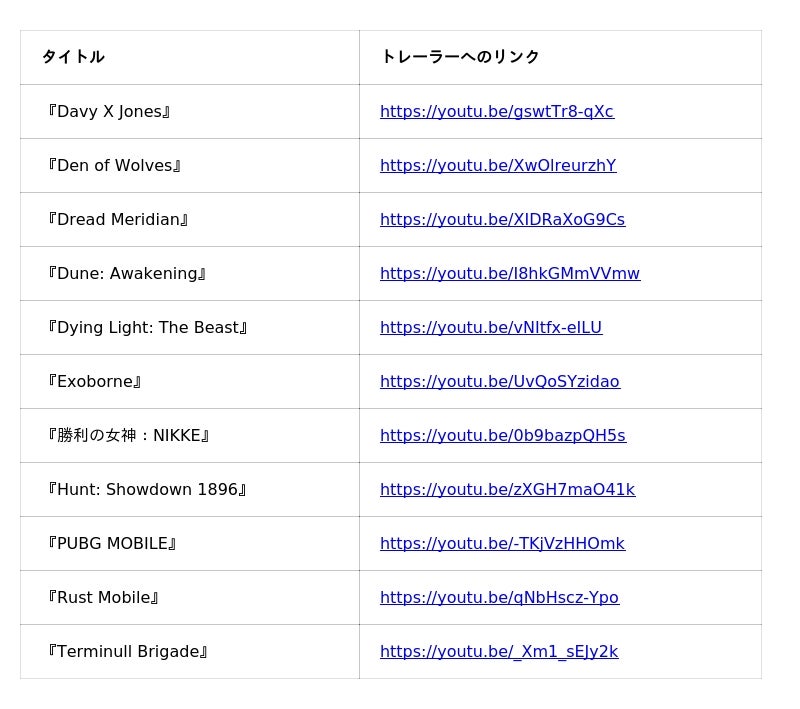The image size is (800, 709).
Task: Click the トレーラーへのリンク column header
Action: (460, 57)
